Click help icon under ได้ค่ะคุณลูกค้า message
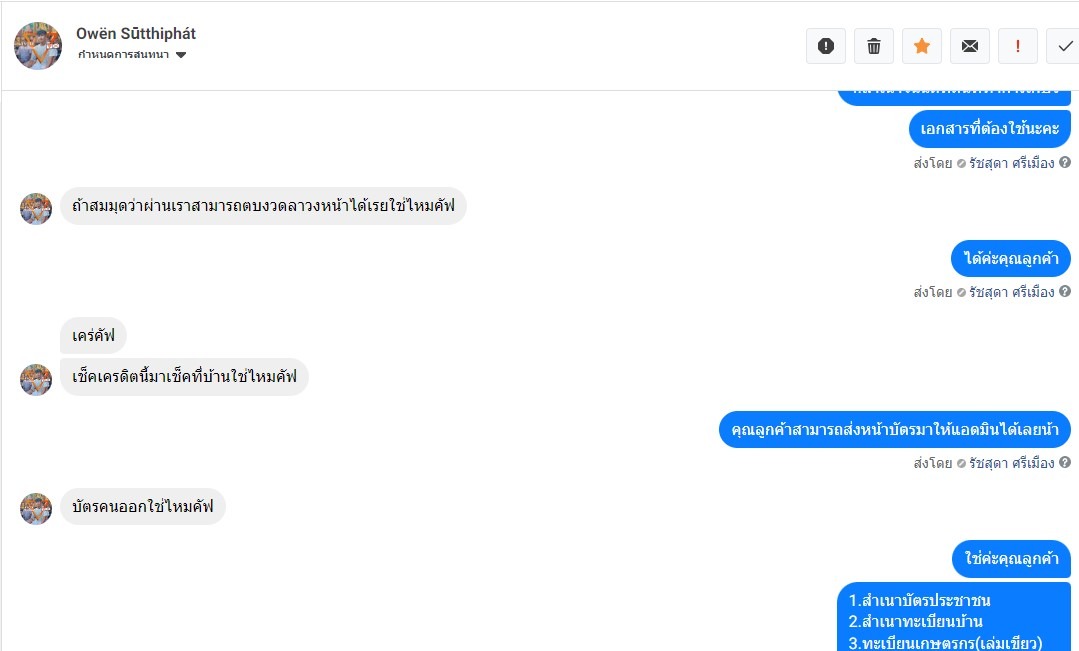The image size is (1079, 651). coord(1065,291)
